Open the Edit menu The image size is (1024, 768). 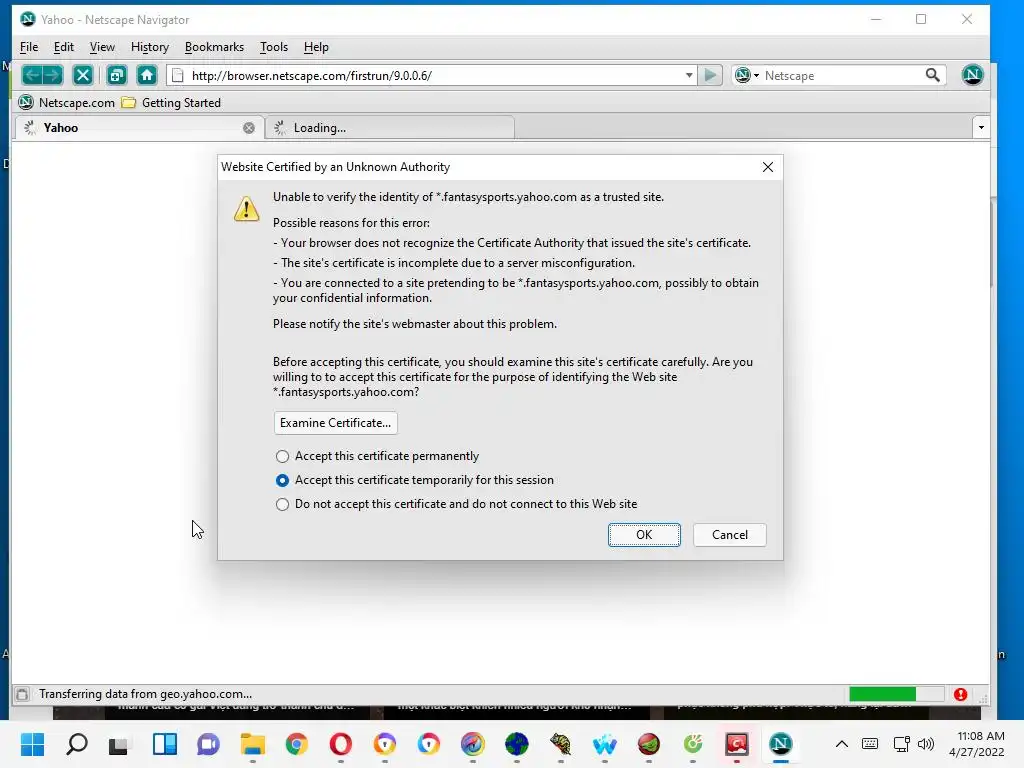coord(63,47)
